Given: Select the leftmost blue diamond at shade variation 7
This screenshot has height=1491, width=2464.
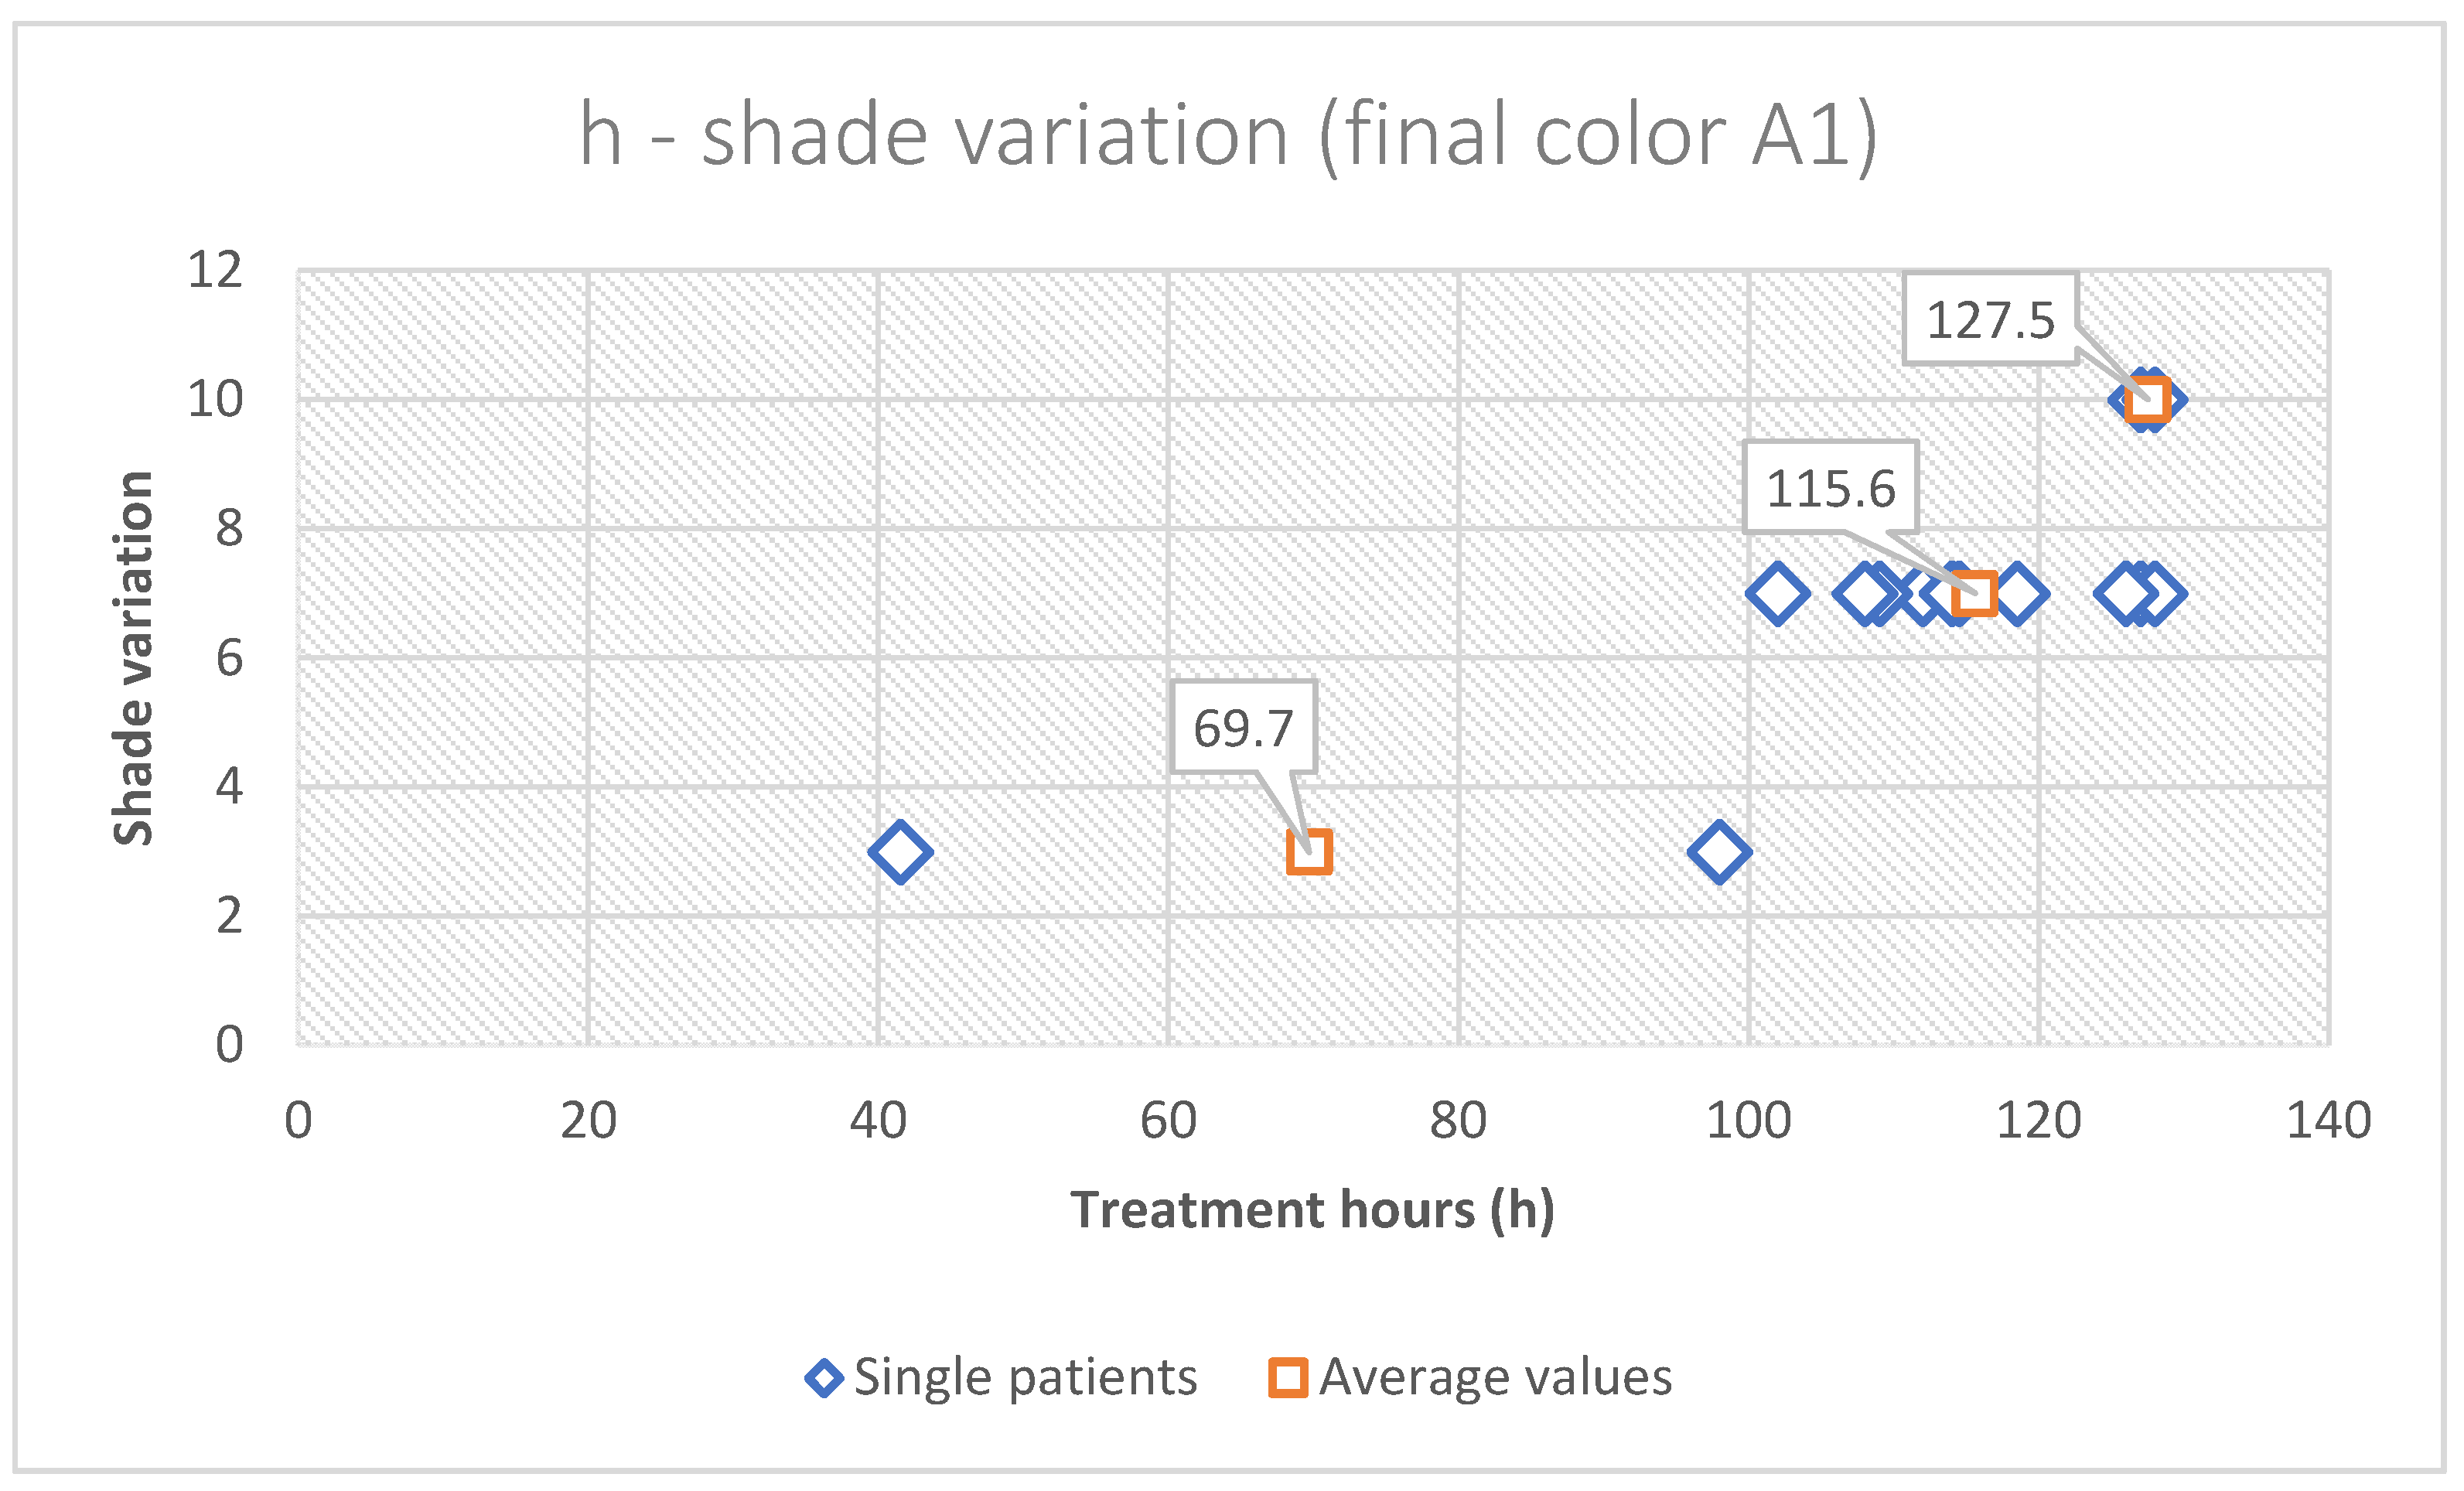Looking at the screenshot, I should tap(1777, 594).
